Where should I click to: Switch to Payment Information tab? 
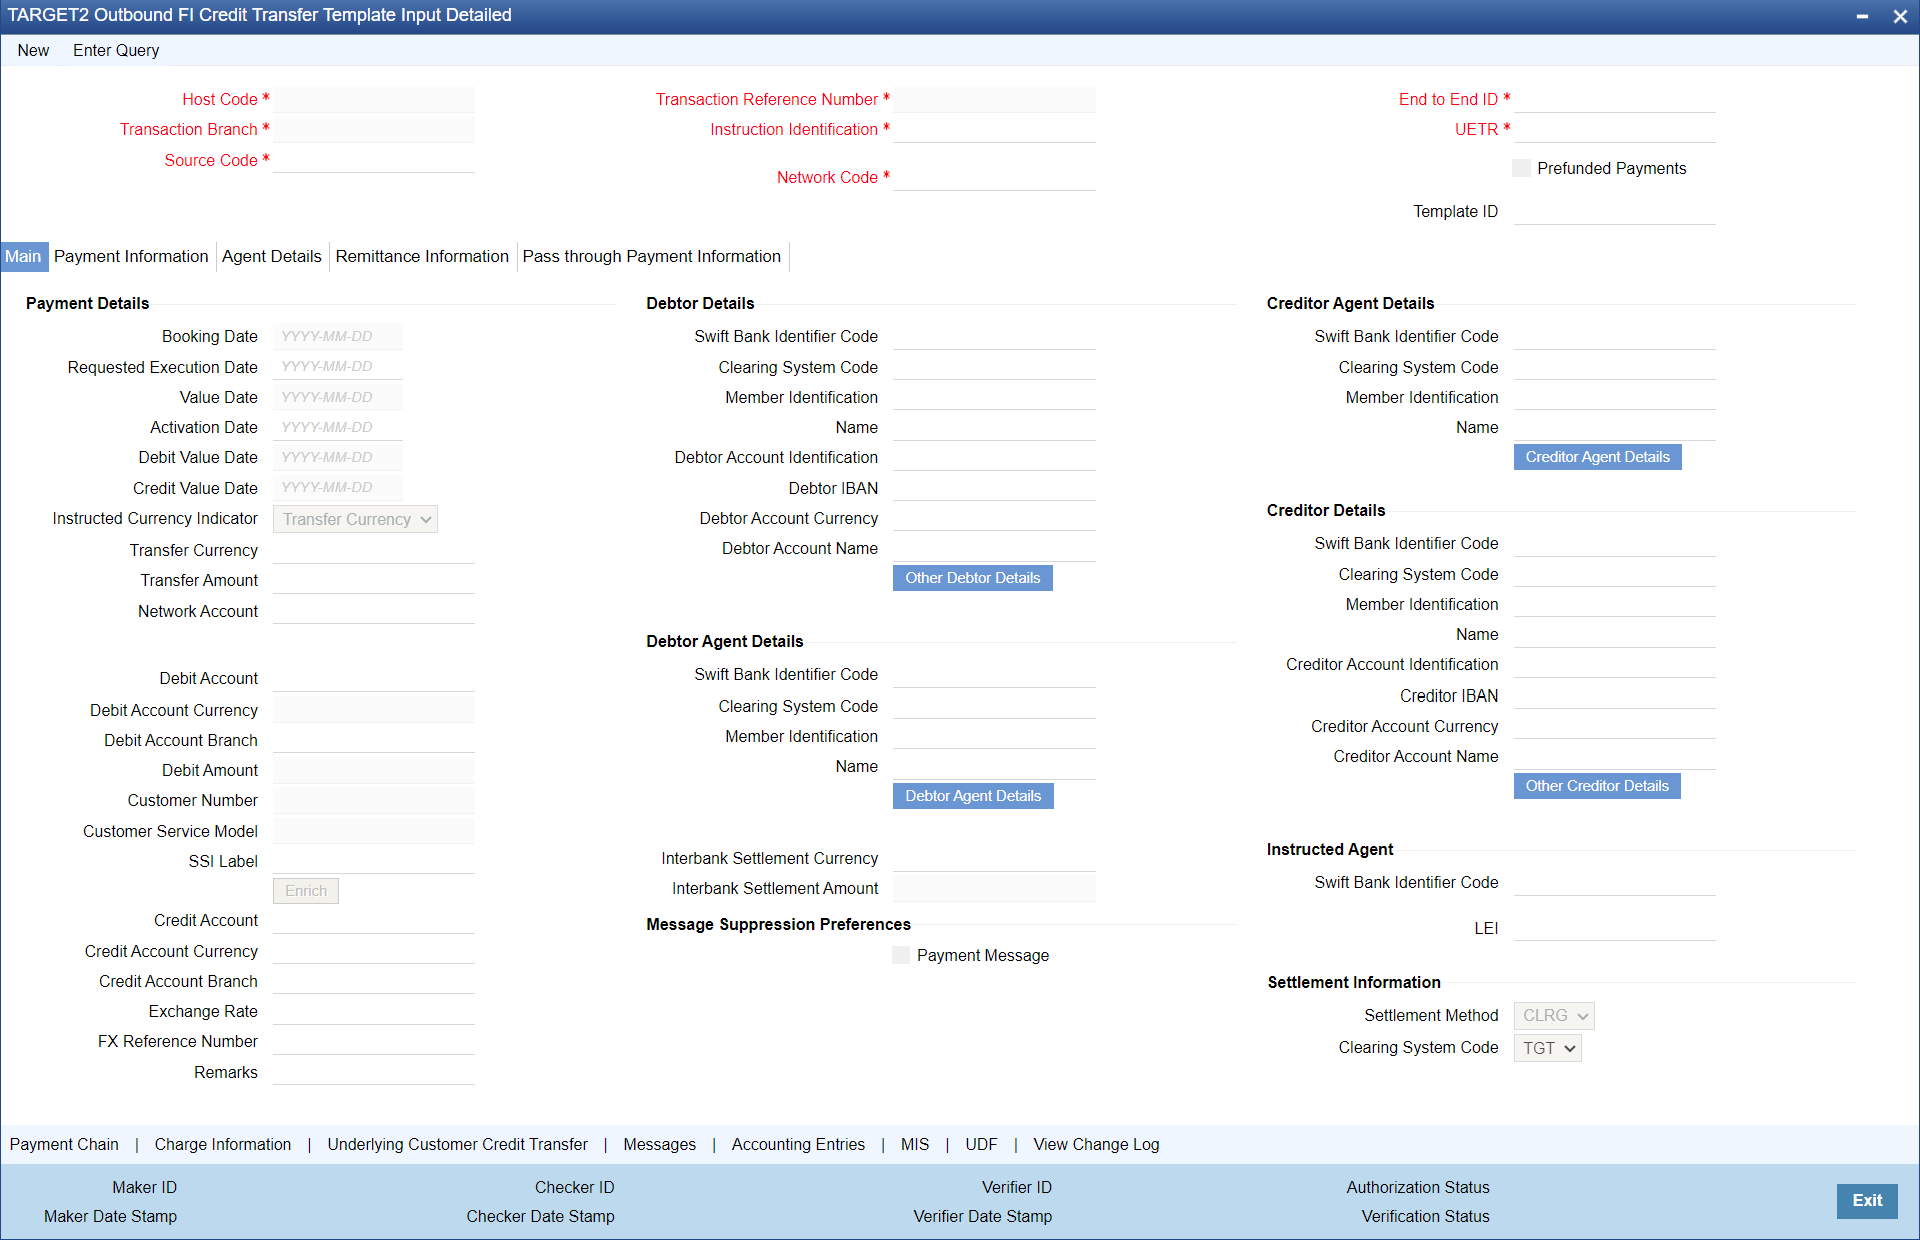[131, 256]
